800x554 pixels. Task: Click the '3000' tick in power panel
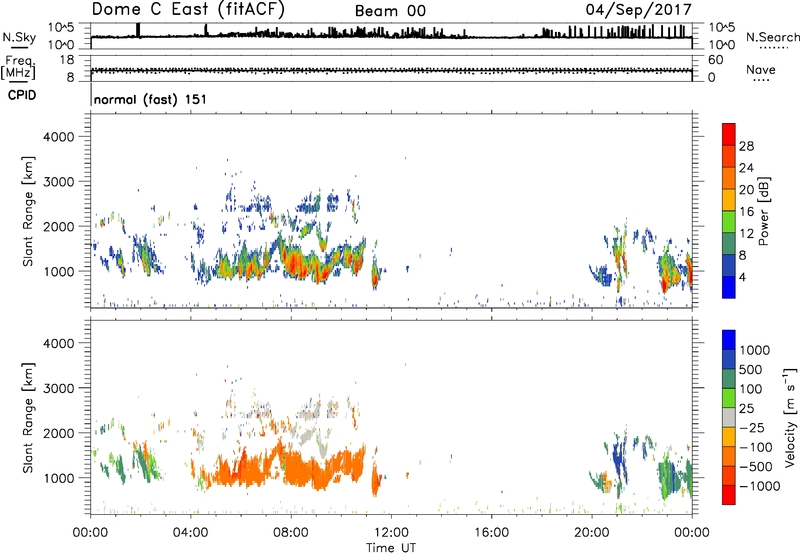pyautogui.click(x=59, y=182)
